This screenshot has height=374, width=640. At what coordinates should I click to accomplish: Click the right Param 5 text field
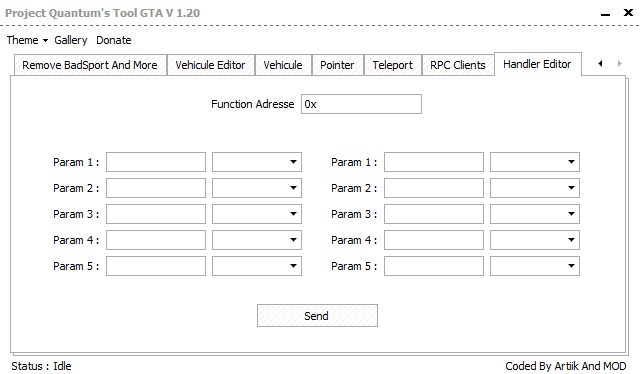(x=434, y=266)
